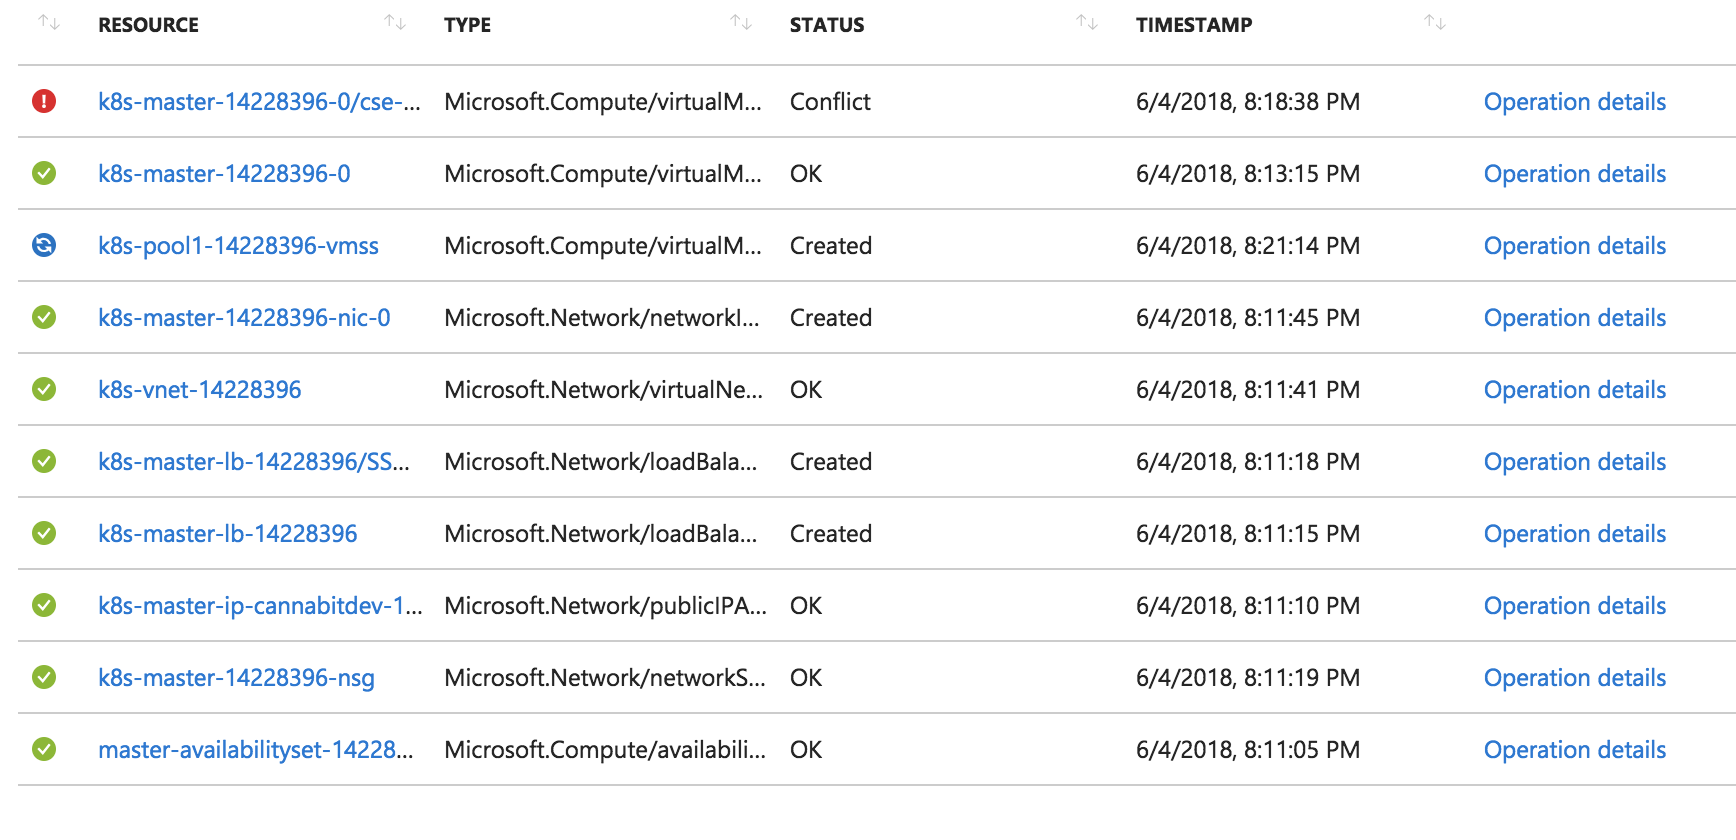Click the blue in-progress icon for k8s-pool1-14228396-vmss
This screenshot has height=840, width=1736.
pos(44,245)
